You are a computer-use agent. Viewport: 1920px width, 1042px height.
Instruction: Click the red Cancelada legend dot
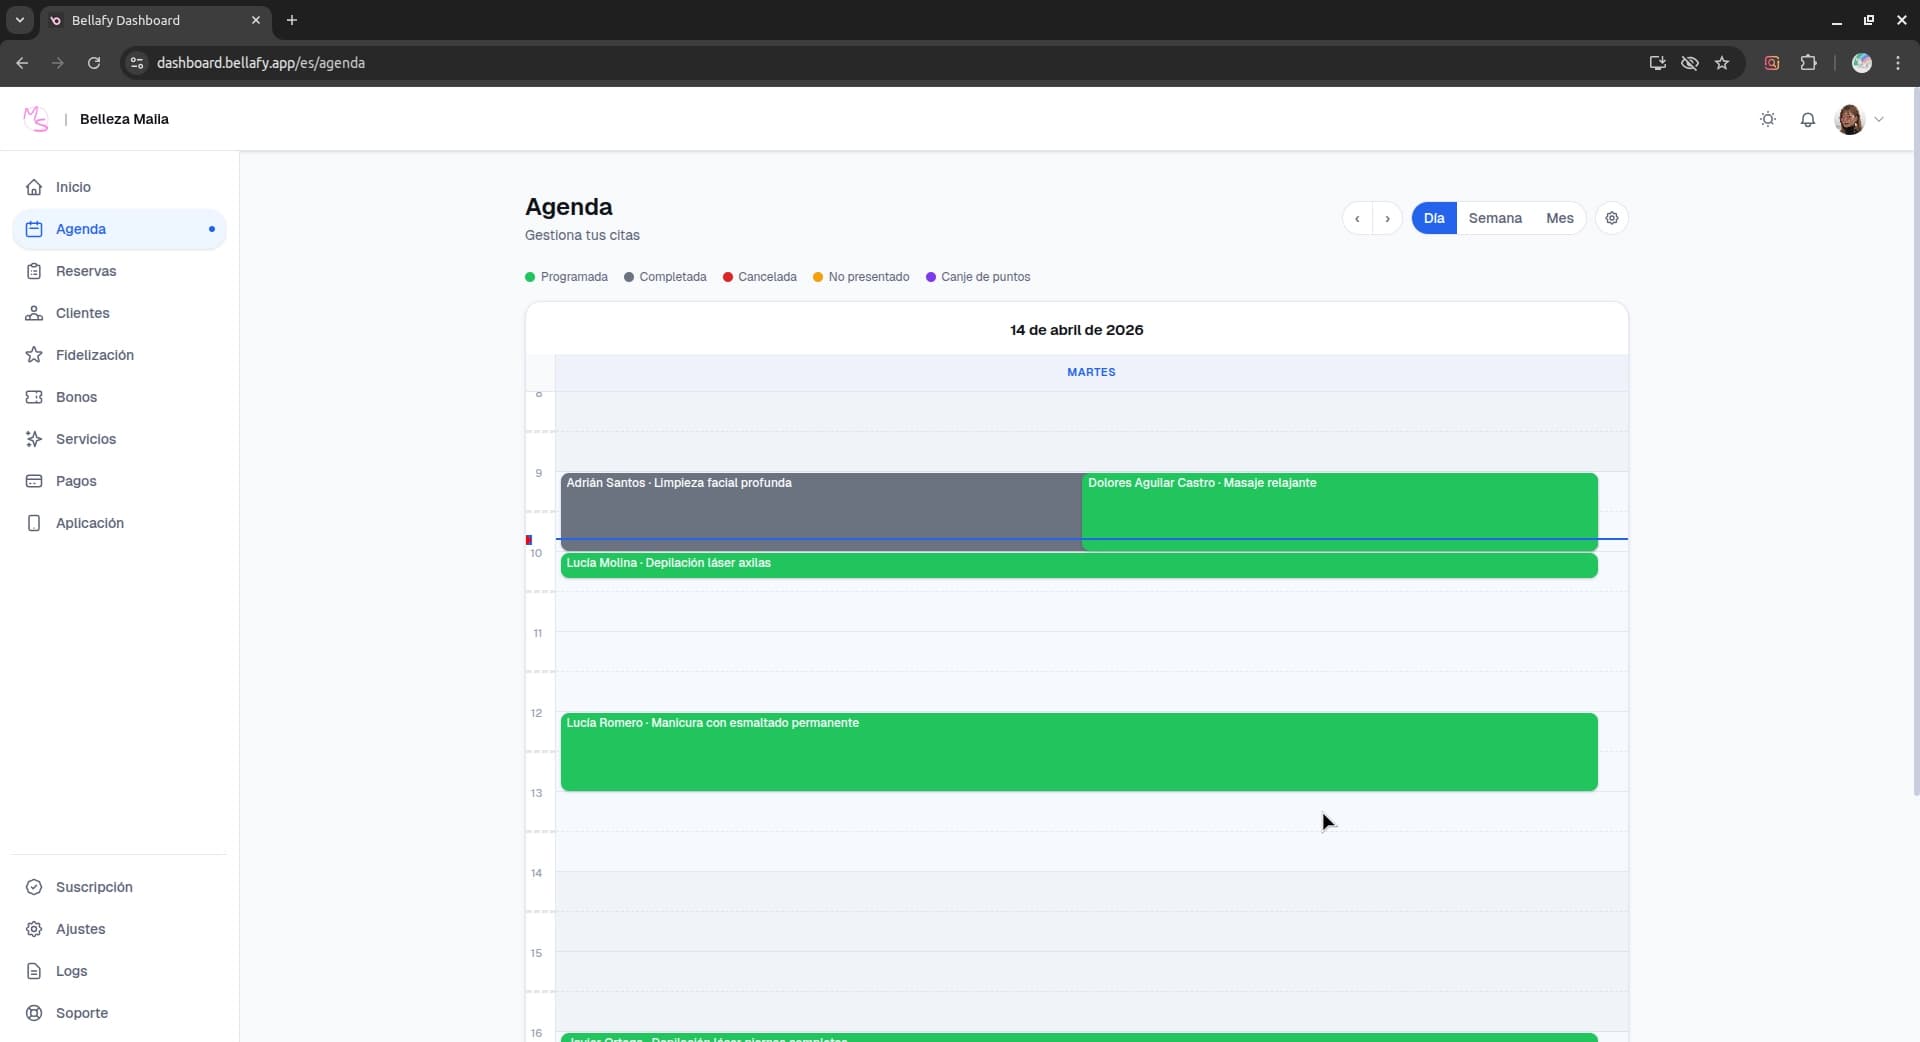(x=729, y=277)
